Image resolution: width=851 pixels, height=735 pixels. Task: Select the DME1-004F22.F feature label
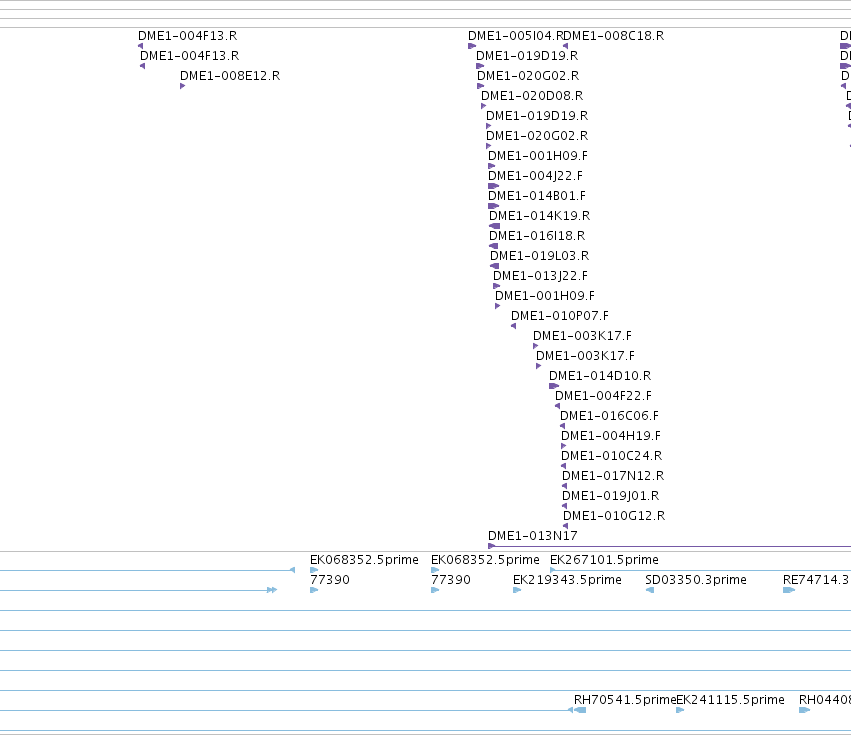[603, 396]
